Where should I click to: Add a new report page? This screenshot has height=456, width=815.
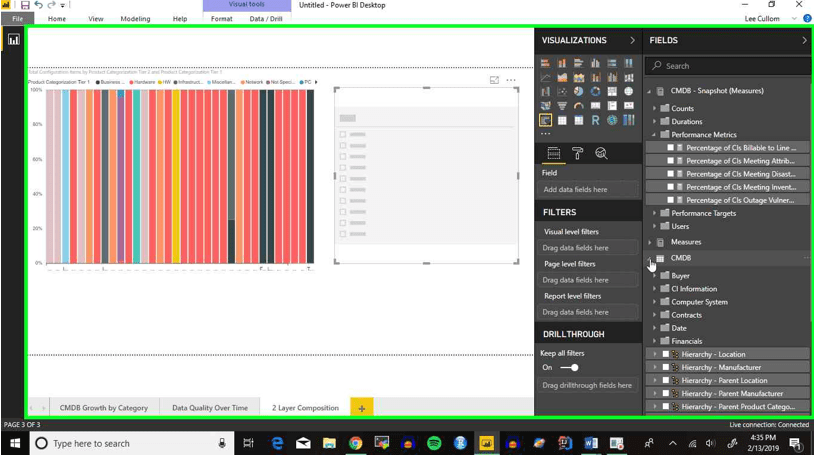point(362,408)
